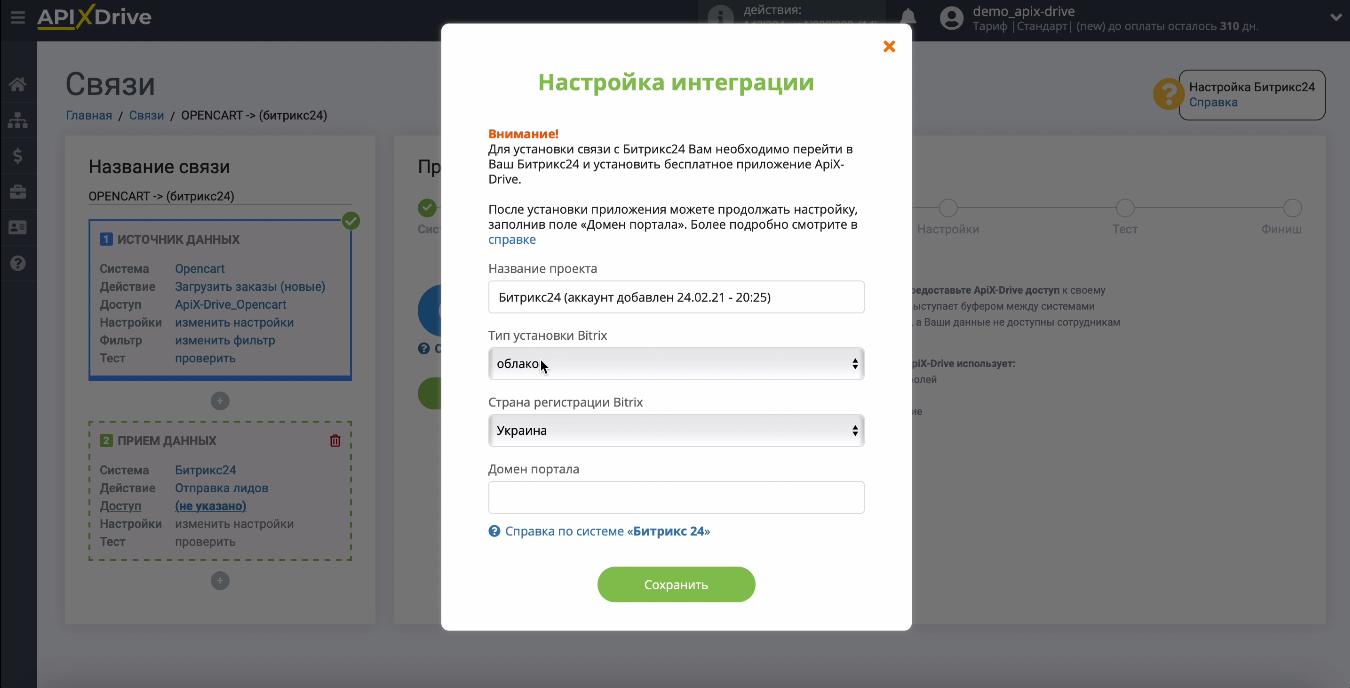The image size is (1350, 688).
Task: Open Справка по системе Битрикс 24 link
Action: 608,532
